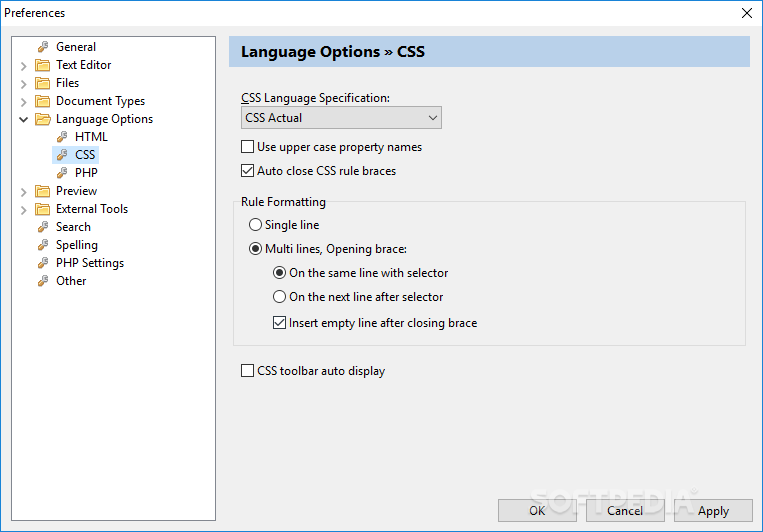The height and width of the screenshot is (532, 763).
Task: Expand the Document Types tree node
Action: coord(23,102)
